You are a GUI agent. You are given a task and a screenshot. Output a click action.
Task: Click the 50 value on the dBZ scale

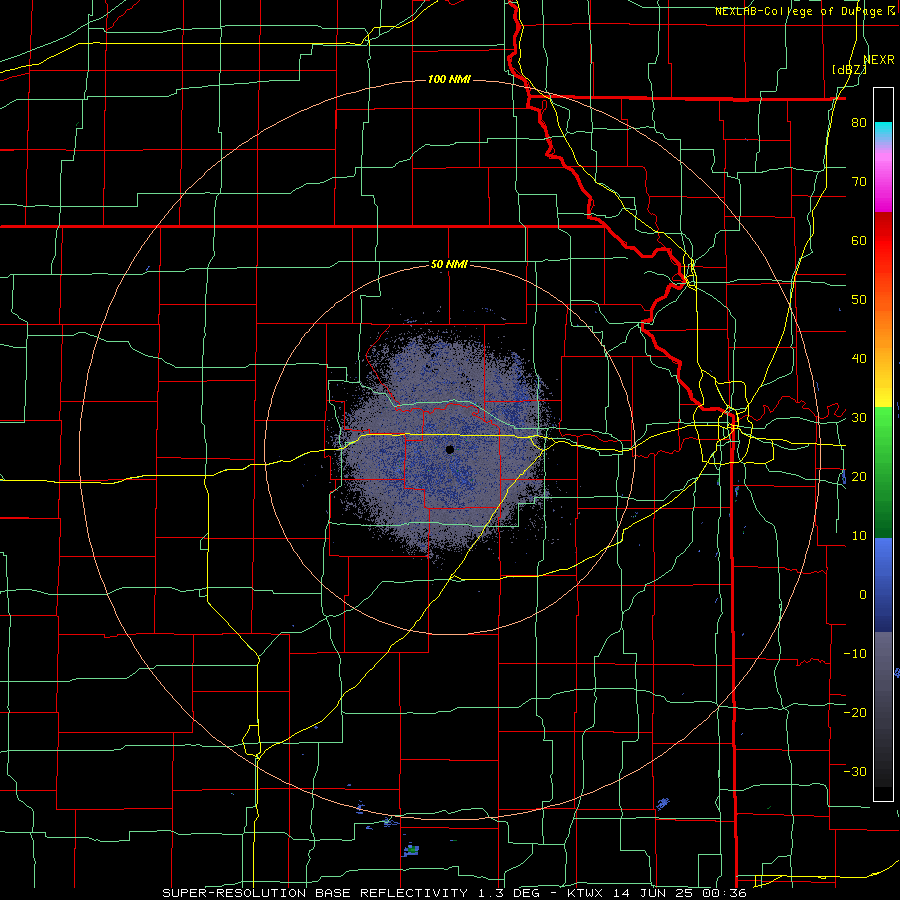tap(859, 300)
